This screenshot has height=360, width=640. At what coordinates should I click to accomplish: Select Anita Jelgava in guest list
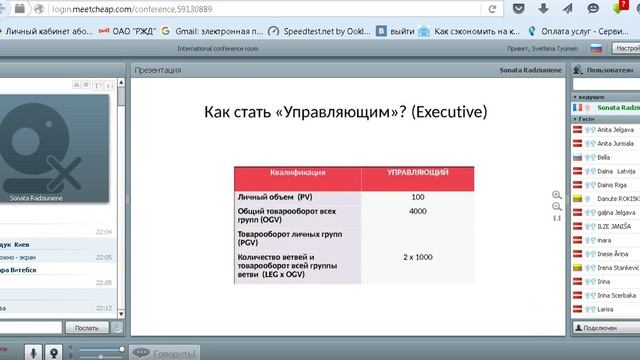coord(606,130)
